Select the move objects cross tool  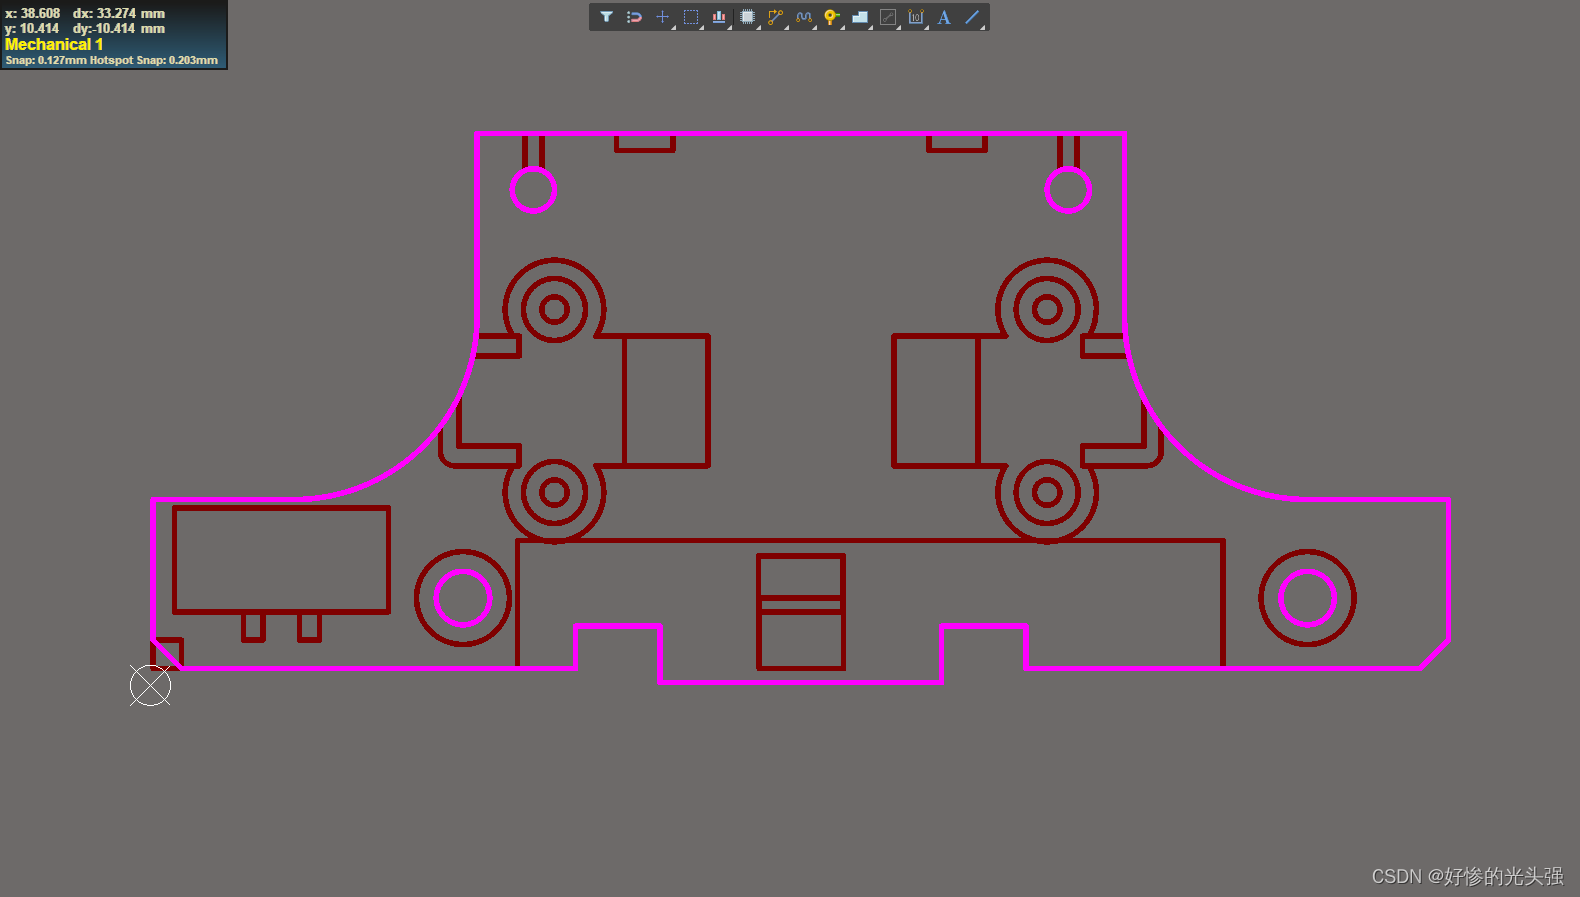(x=662, y=17)
